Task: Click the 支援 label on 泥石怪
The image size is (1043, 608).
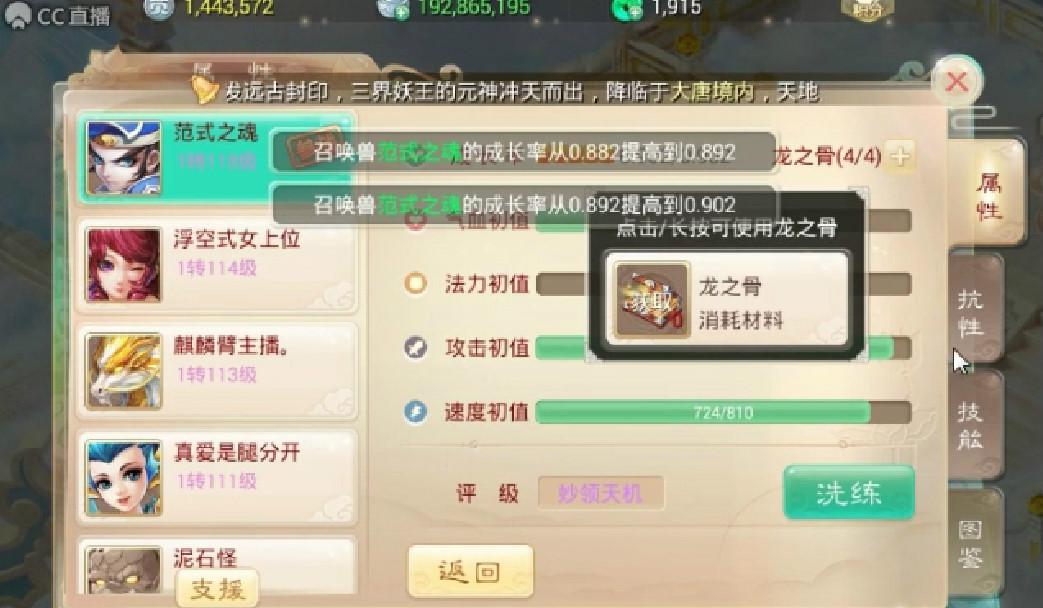Action: click(x=218, y=588)
